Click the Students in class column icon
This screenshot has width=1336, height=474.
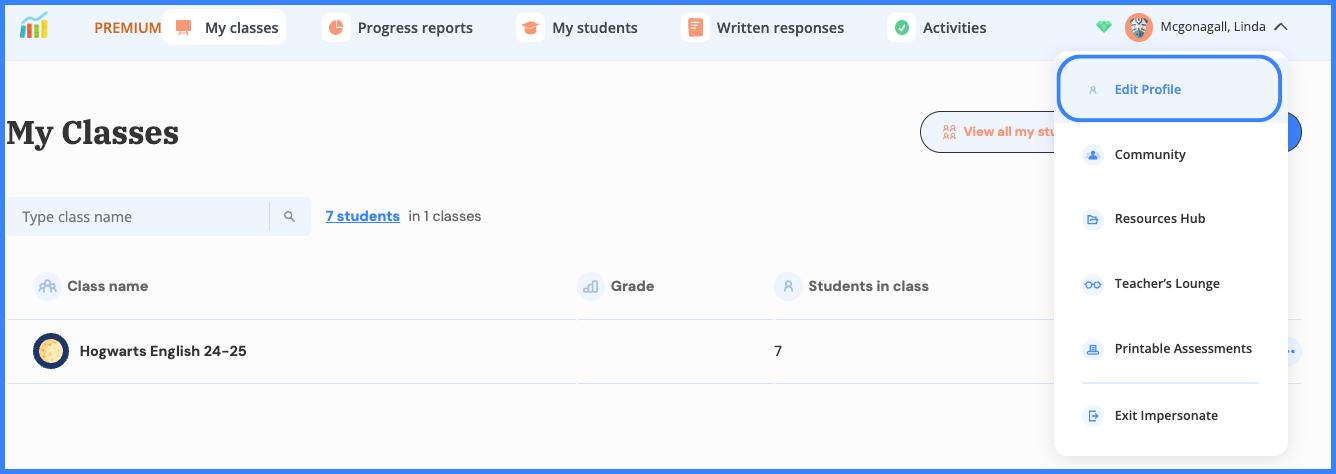coord(788,287)
